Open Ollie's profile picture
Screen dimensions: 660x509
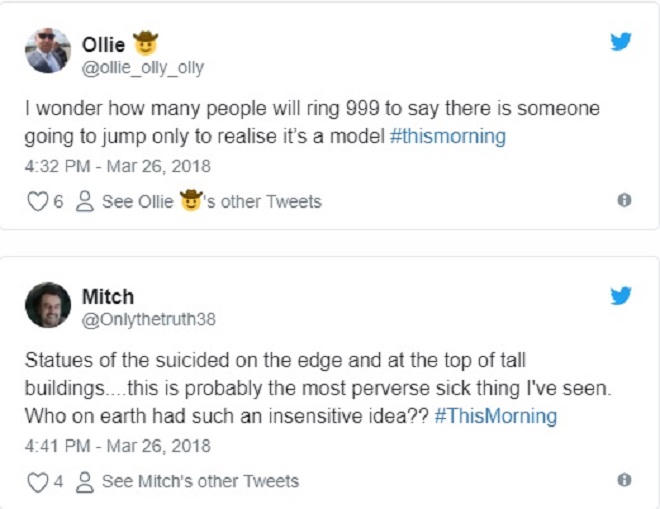(47, 50)
